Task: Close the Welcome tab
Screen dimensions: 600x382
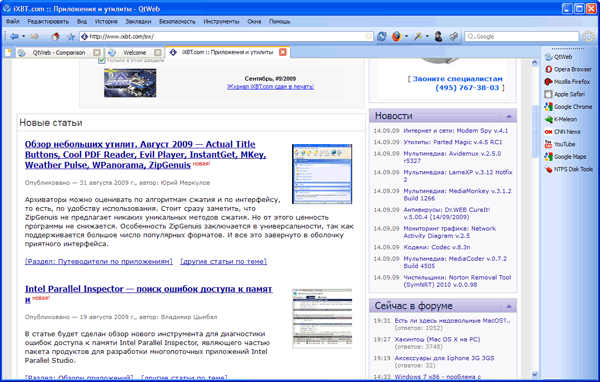Action: point(158,52)
